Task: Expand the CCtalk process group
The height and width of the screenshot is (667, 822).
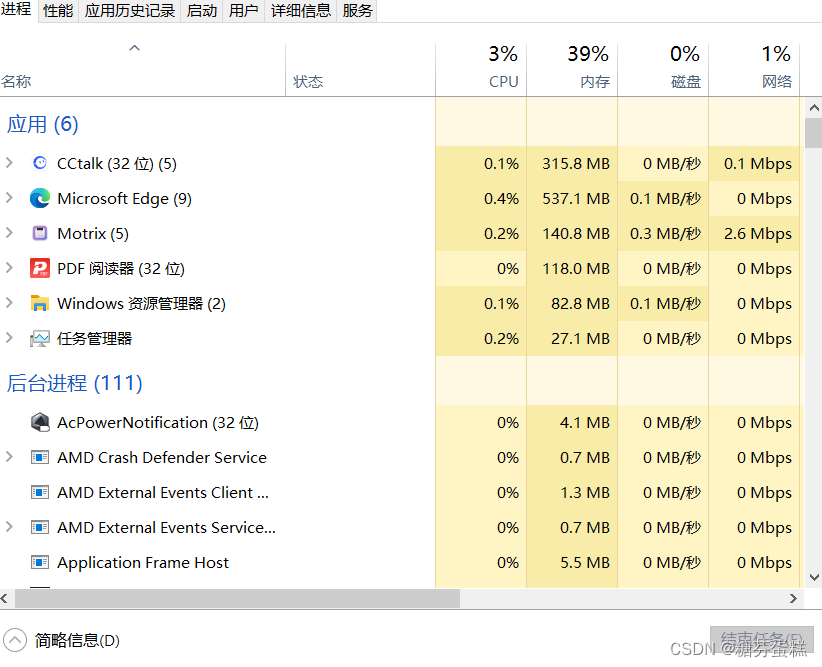Action: click(x=9, y=163)
